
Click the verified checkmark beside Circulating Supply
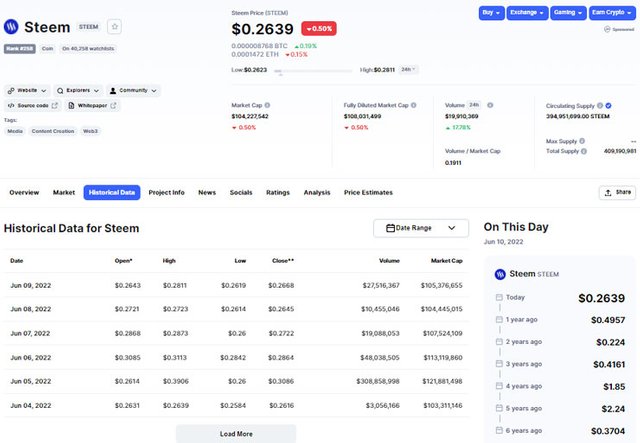609,106
